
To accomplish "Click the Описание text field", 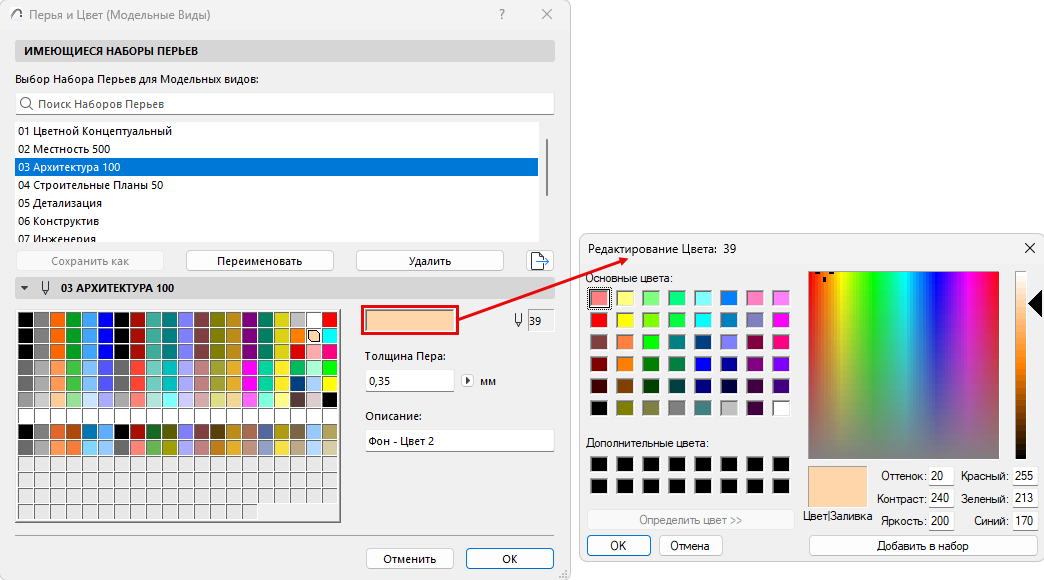I will (x=458, y=440).
